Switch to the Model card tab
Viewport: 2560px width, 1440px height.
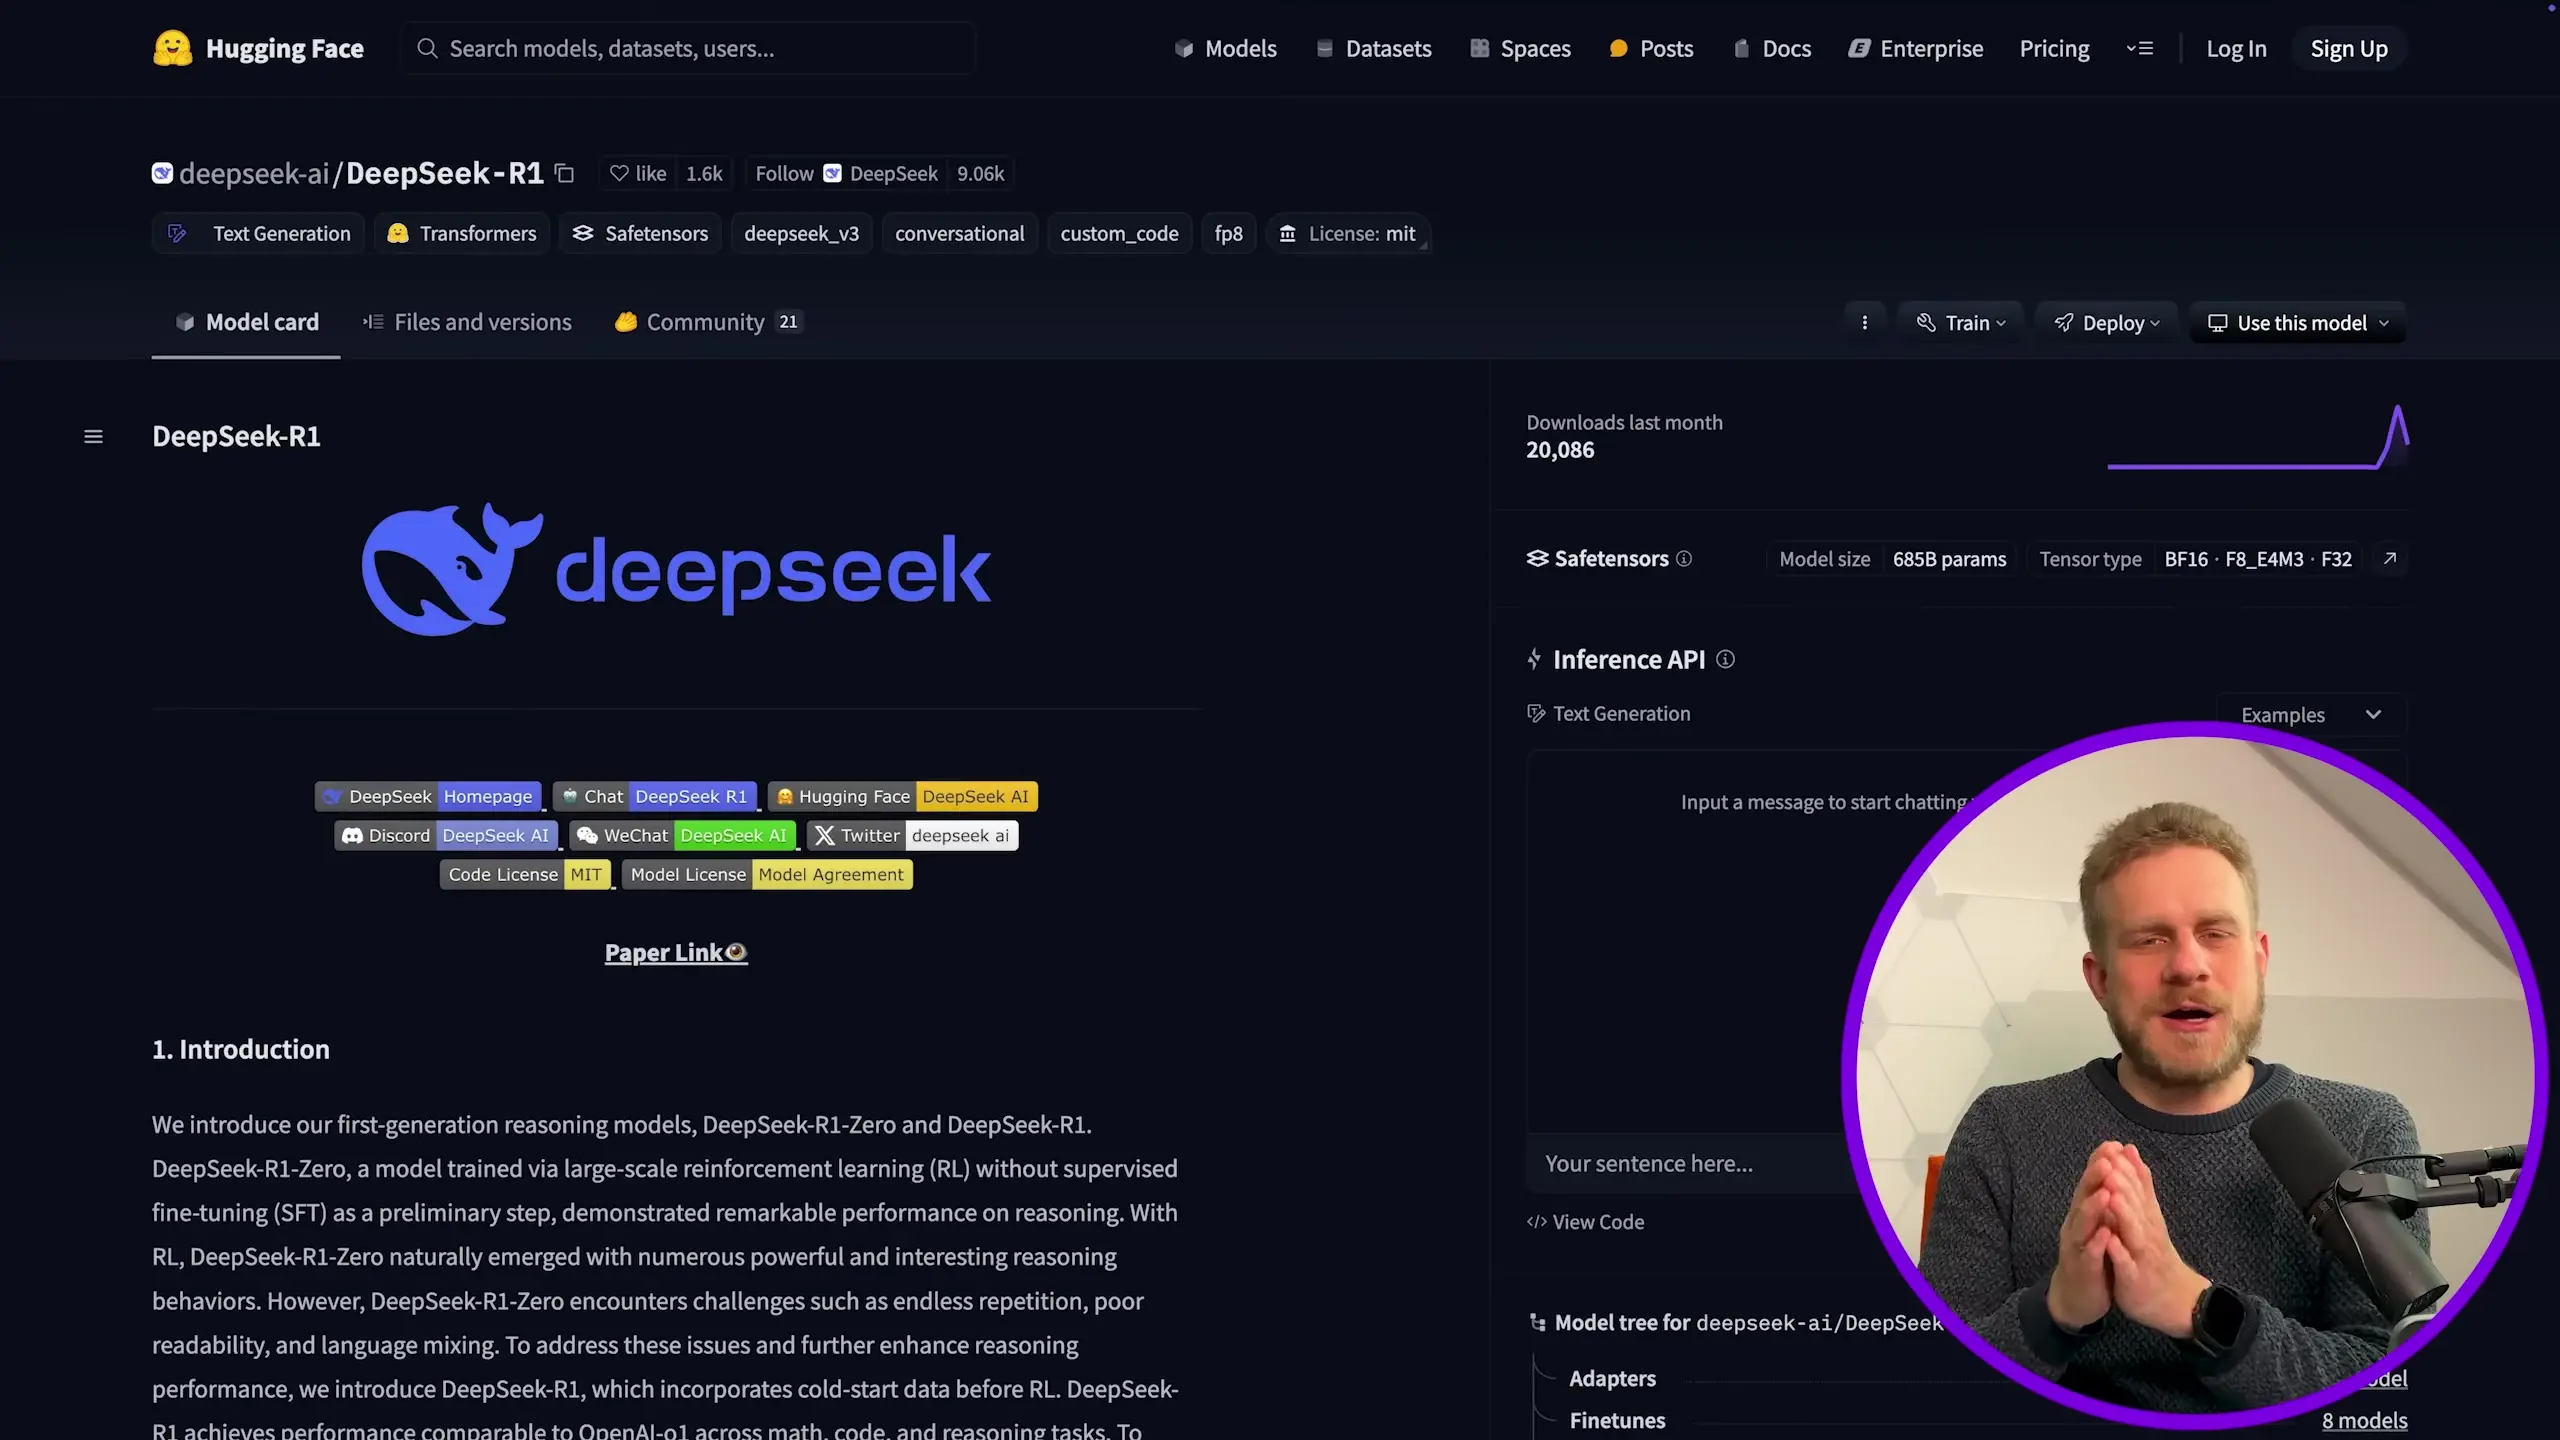pos(246,322)
